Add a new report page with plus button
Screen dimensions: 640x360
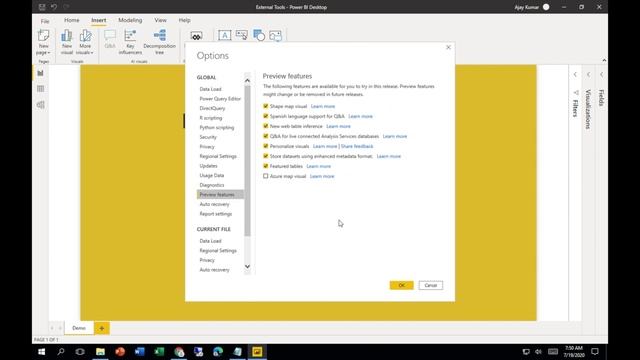point(102,328)
